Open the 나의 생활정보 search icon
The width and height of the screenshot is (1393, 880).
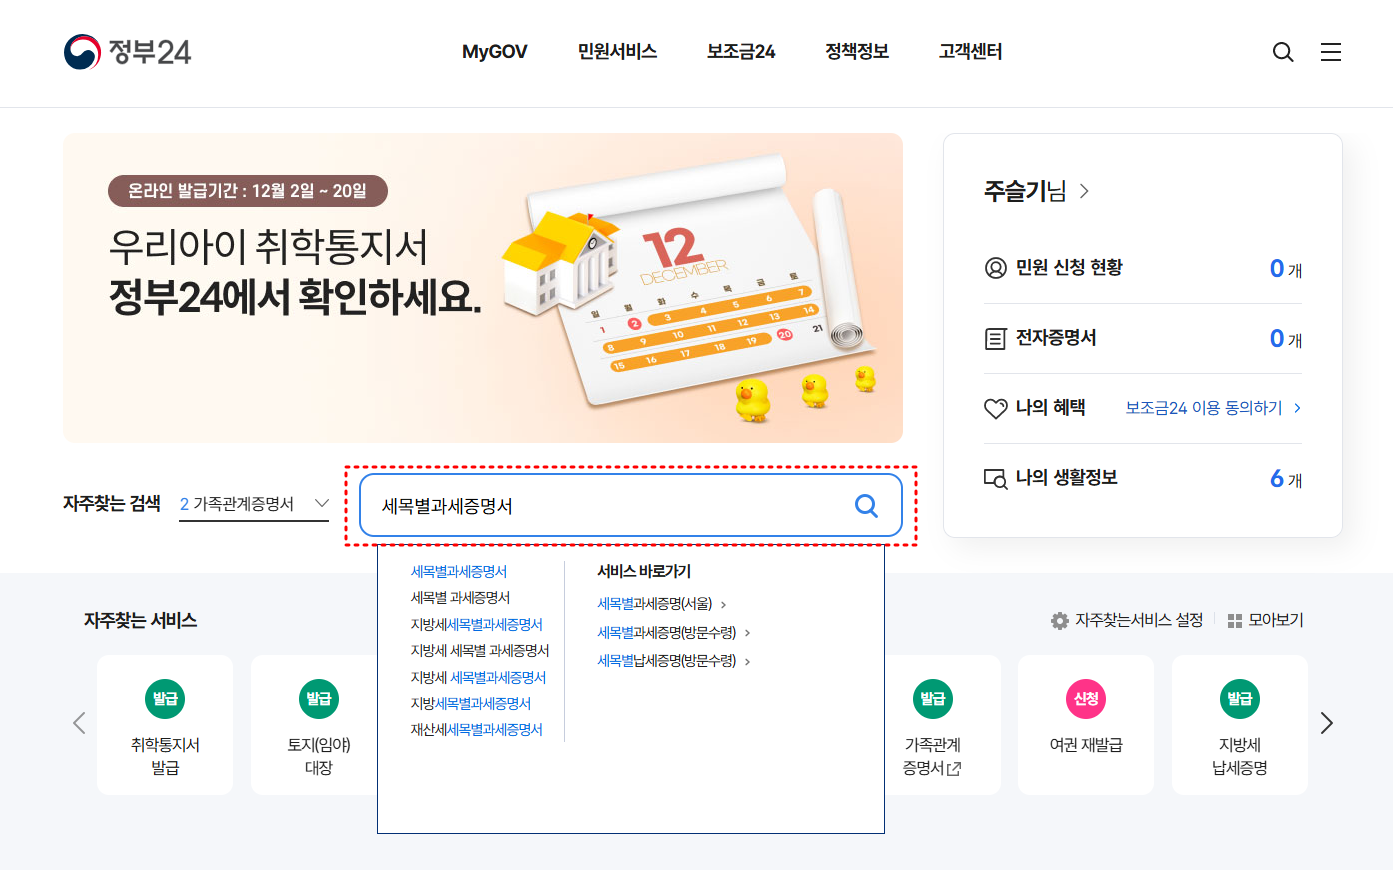(996, 478)
